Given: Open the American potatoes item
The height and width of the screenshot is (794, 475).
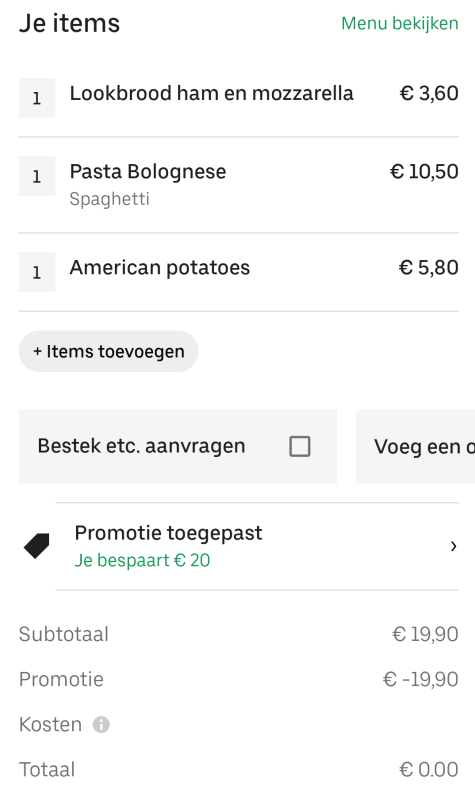Looking at the screenshot, I should pos(160,267).
